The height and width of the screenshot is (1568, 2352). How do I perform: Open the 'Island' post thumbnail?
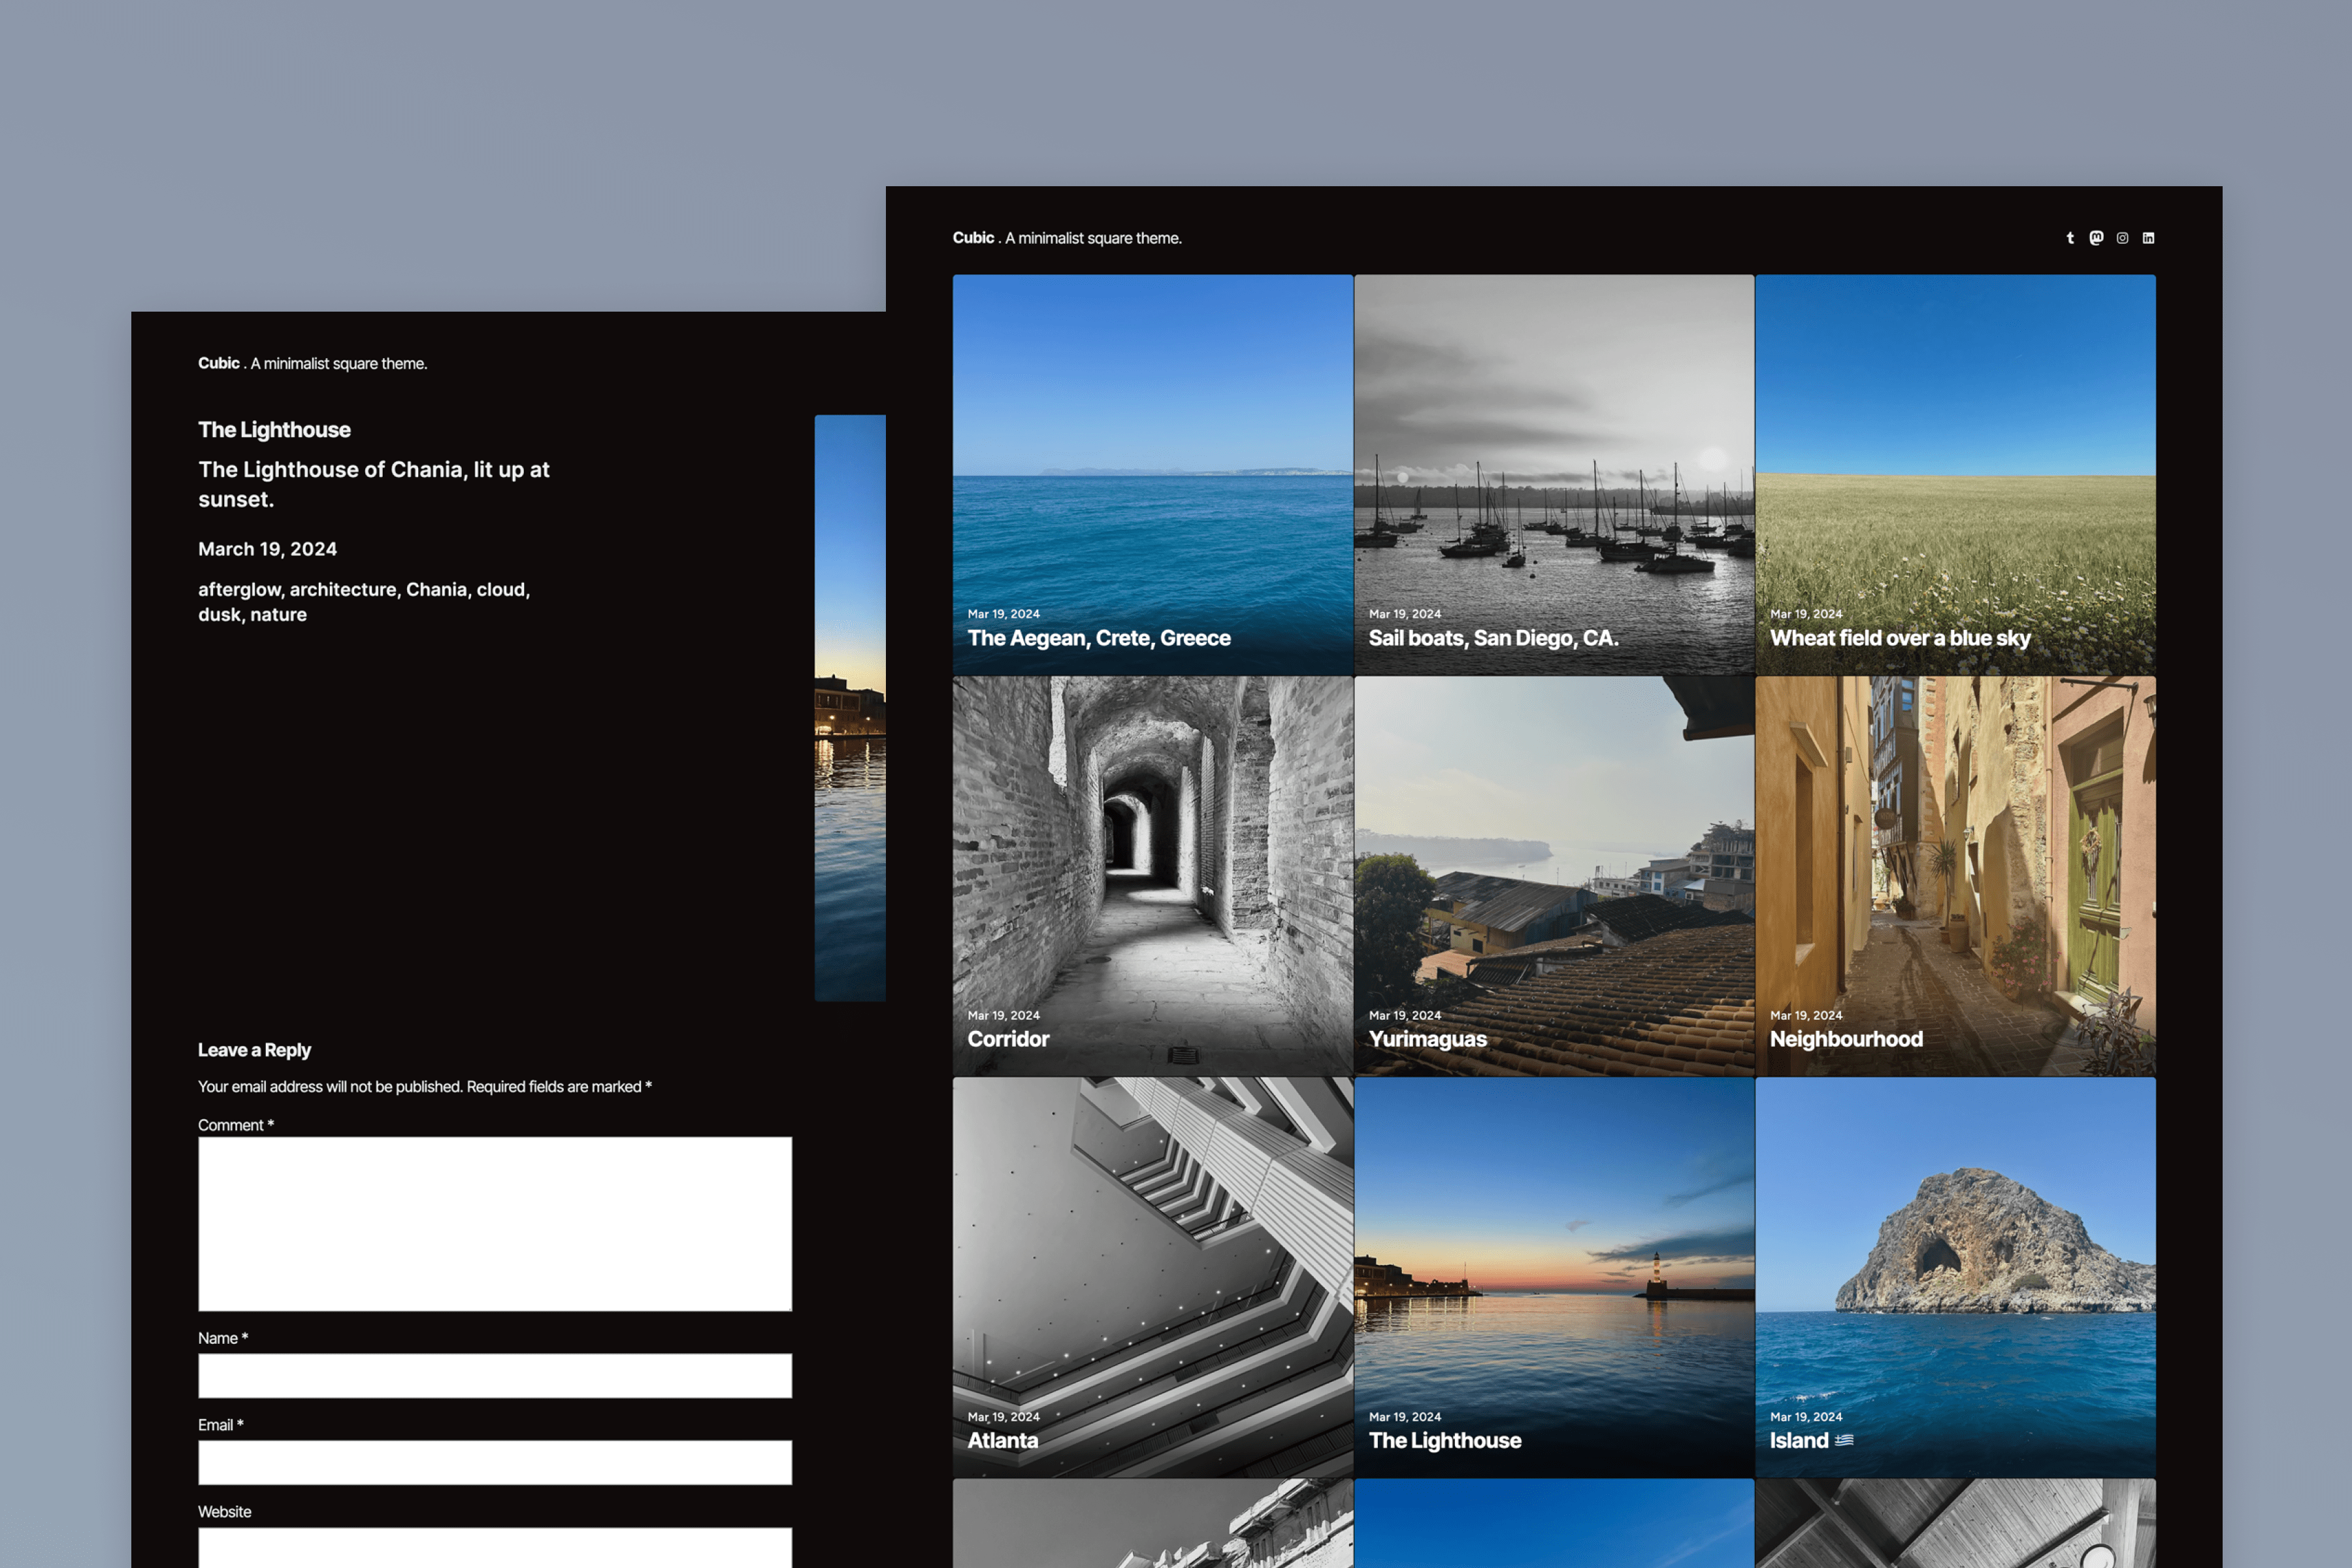(x=1955, y=1276)
